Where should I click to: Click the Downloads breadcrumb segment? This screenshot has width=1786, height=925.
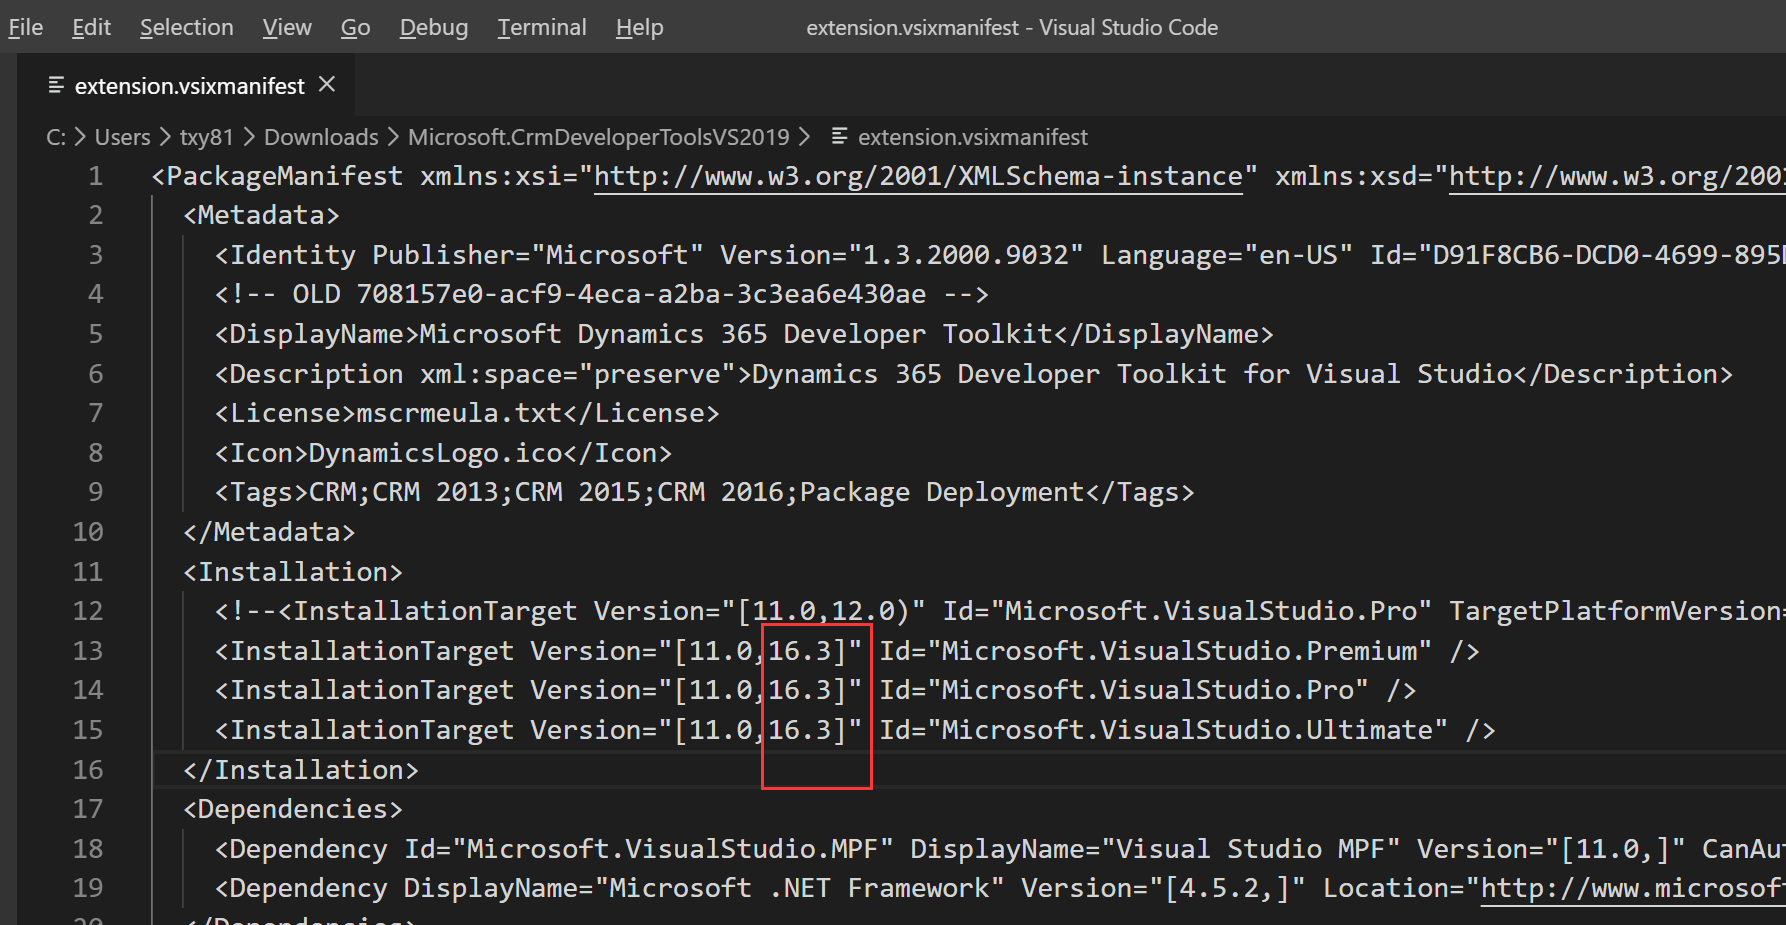(x=321, y=137)
